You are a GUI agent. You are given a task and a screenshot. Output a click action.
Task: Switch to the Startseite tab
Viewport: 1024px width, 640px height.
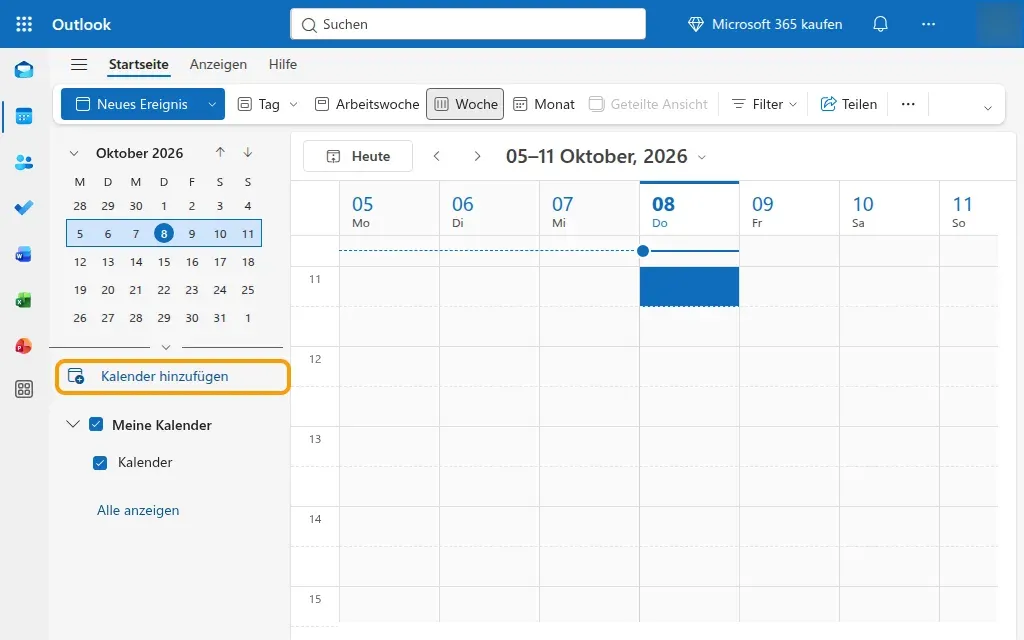[x=138, y=64]
